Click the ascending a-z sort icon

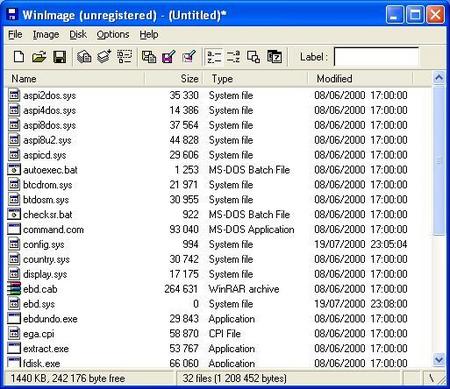[x=214, y=57]
